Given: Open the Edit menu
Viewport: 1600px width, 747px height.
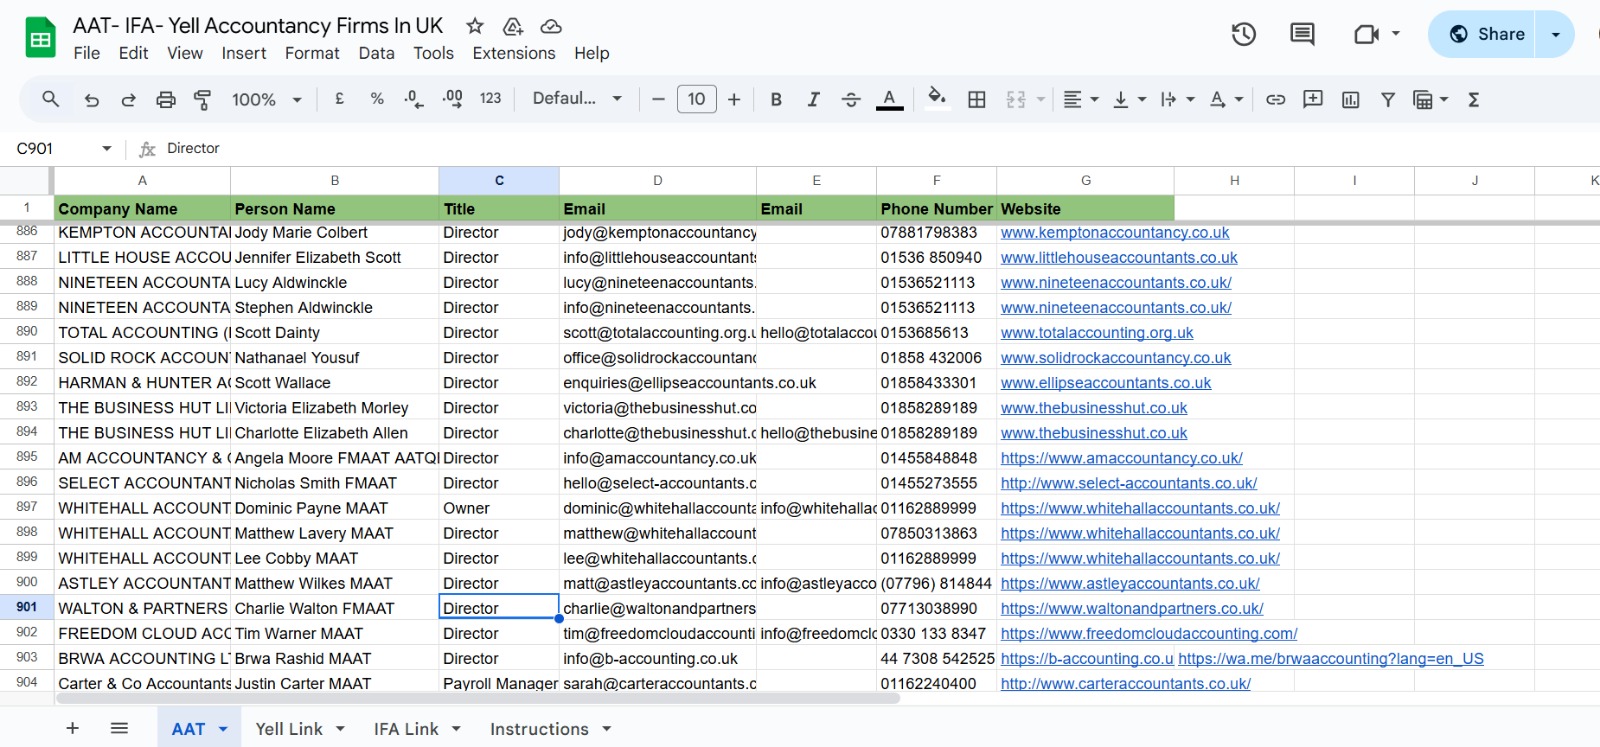Looking at the screenshot, I should tap(133, 53).
